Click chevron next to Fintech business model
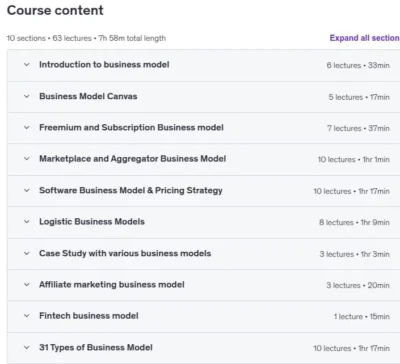400x364 pixels. (x=27, y=316)
